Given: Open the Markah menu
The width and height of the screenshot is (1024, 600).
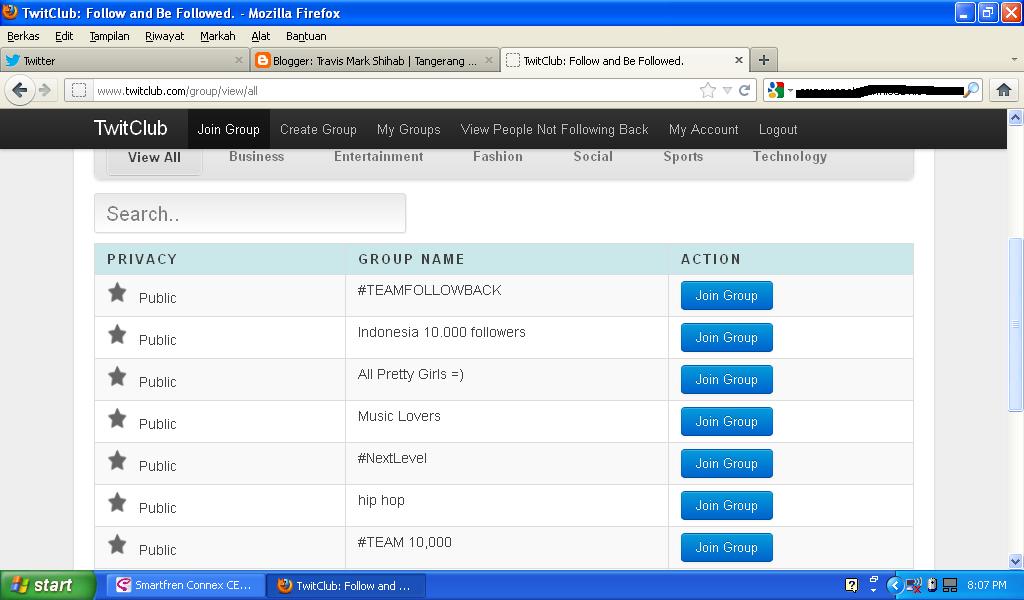Looking at the screenshot, I should [x=217, y=36].
